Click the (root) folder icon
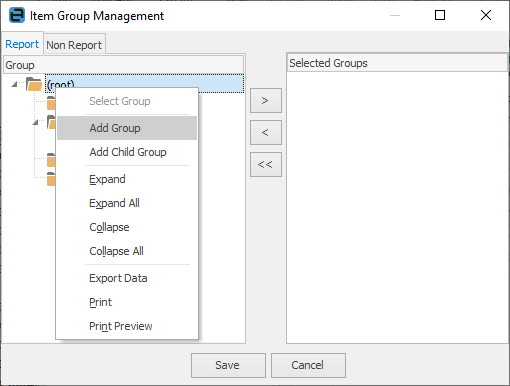The image size is (510, 386). coord(34,84)
